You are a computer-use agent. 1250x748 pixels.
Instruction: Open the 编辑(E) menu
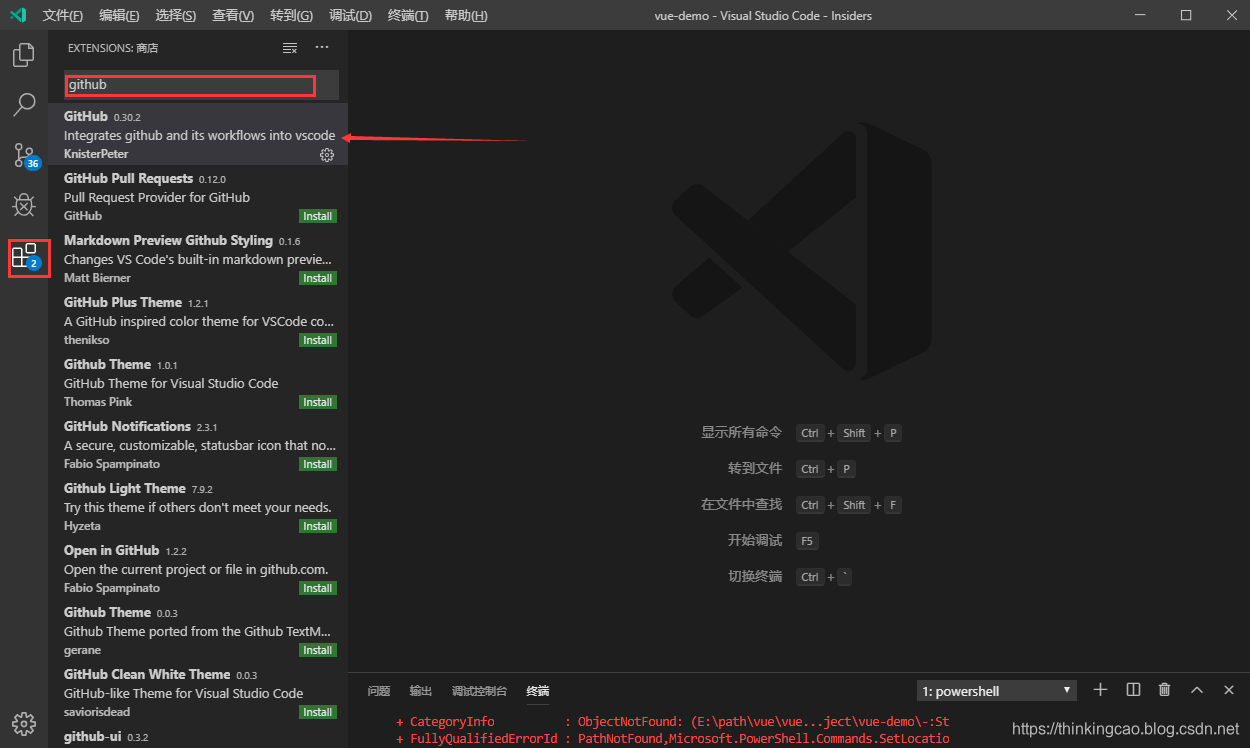[x=120, y=16]
